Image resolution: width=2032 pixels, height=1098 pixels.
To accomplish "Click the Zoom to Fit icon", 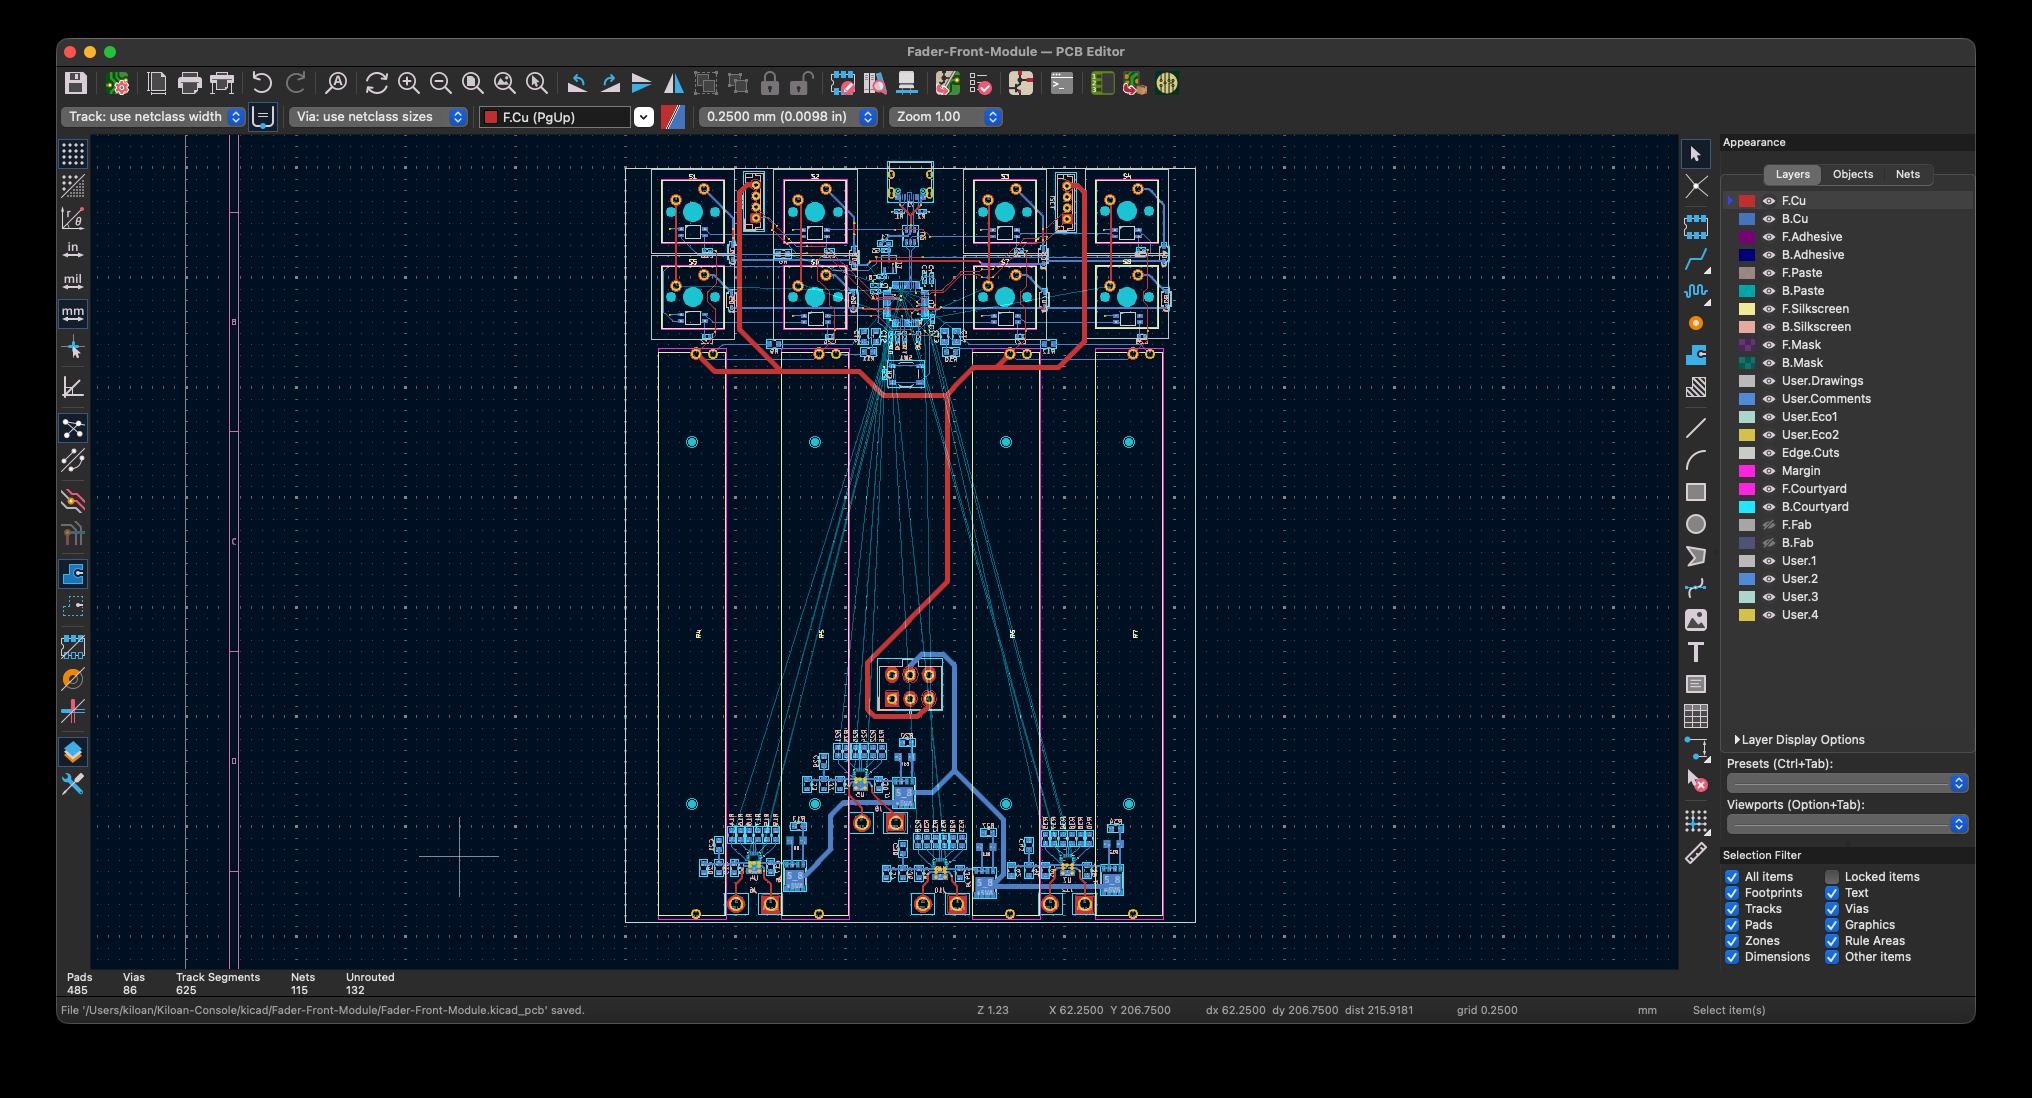I will tap(473, 84).
